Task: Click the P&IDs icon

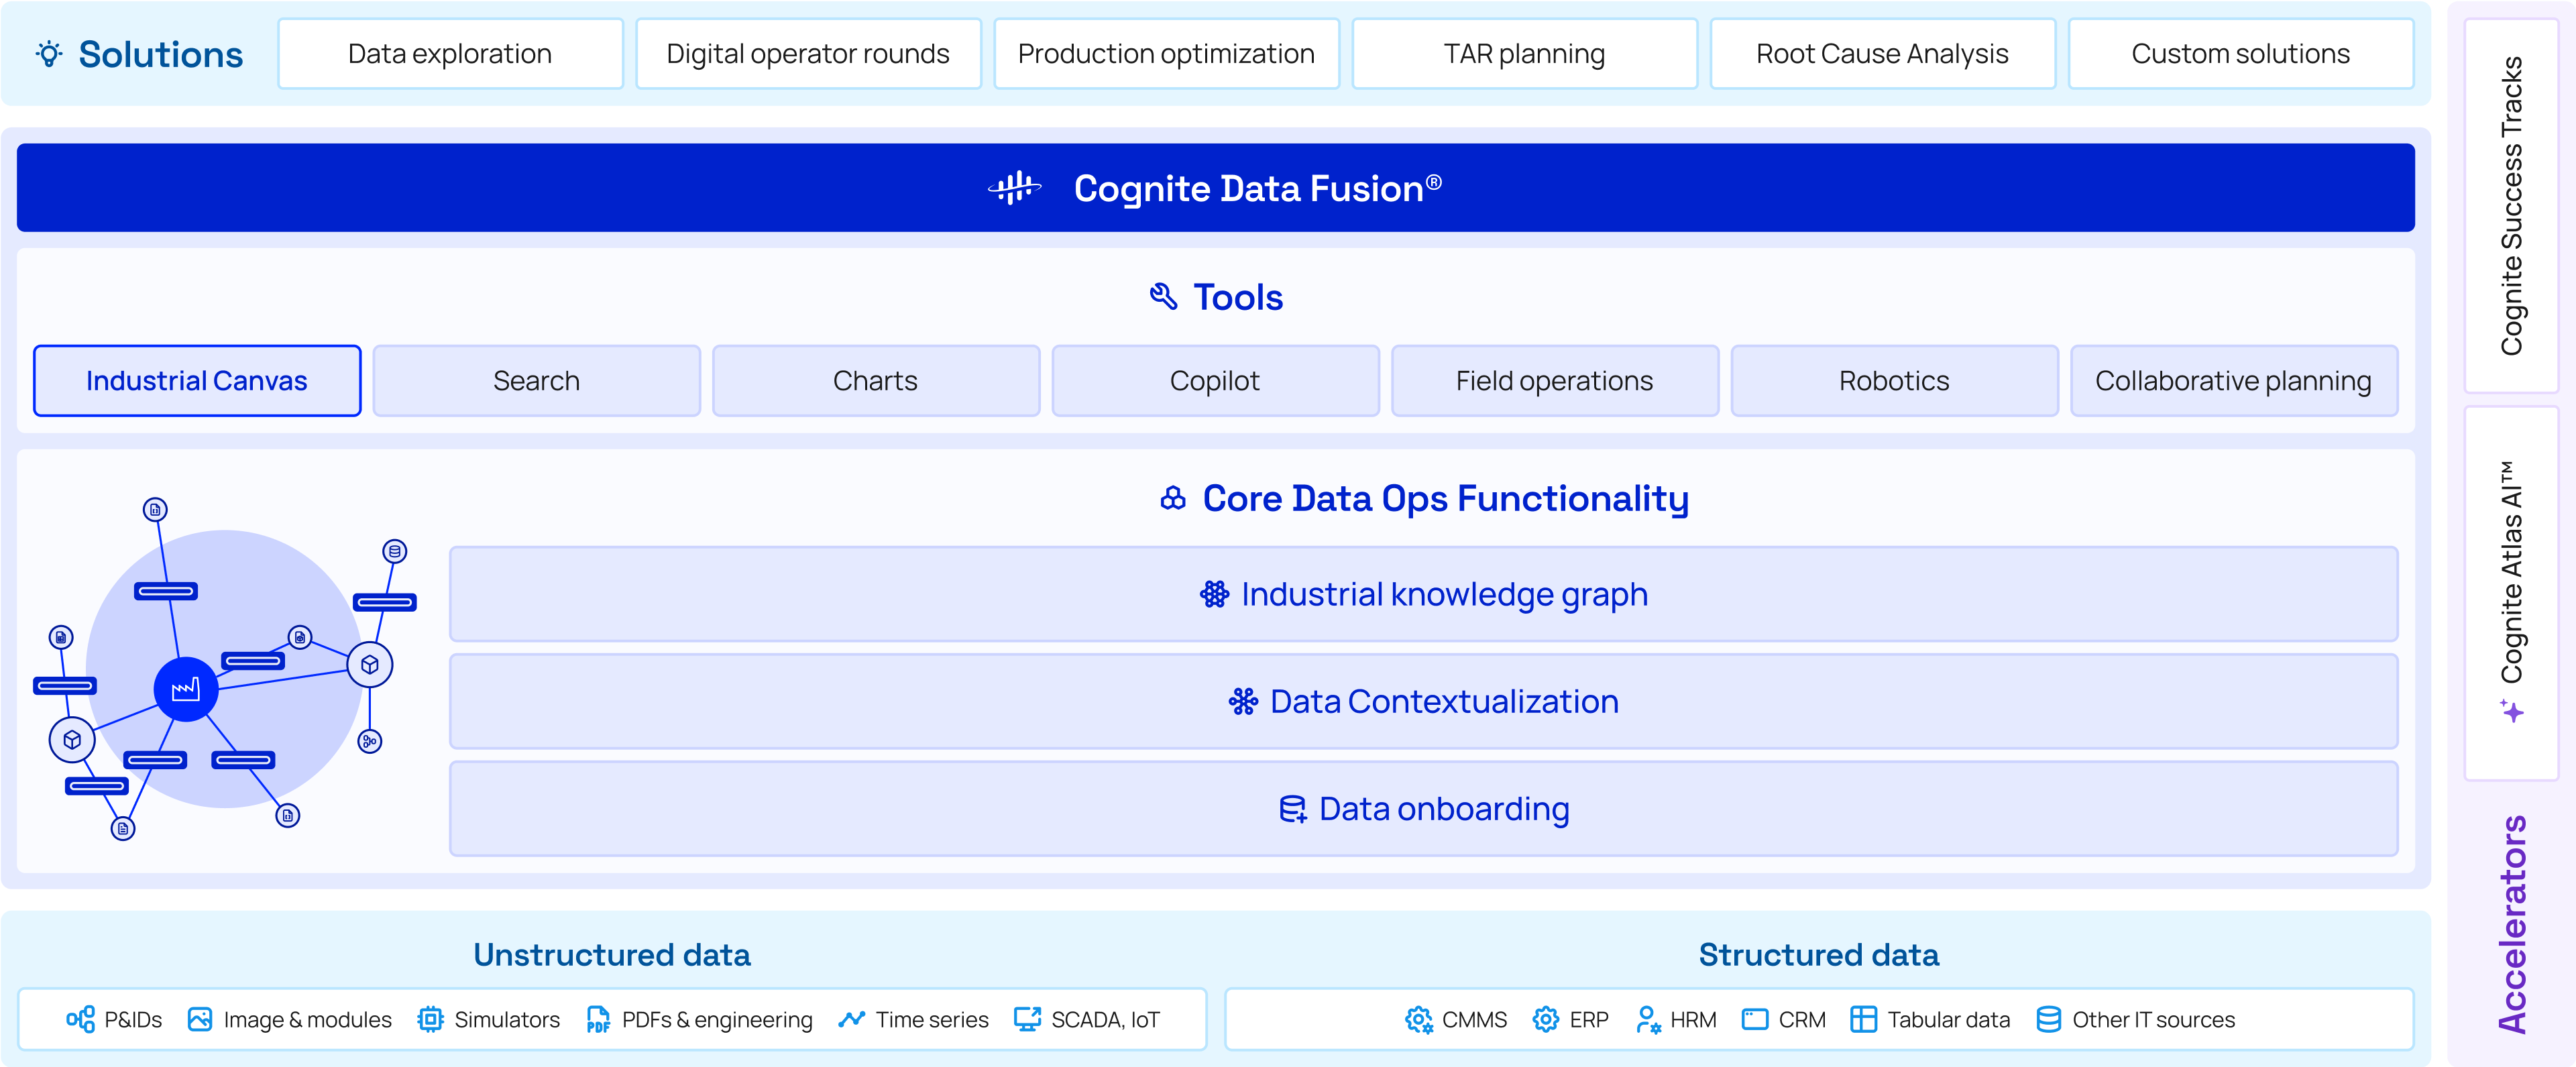Action: pos(80,1019)
